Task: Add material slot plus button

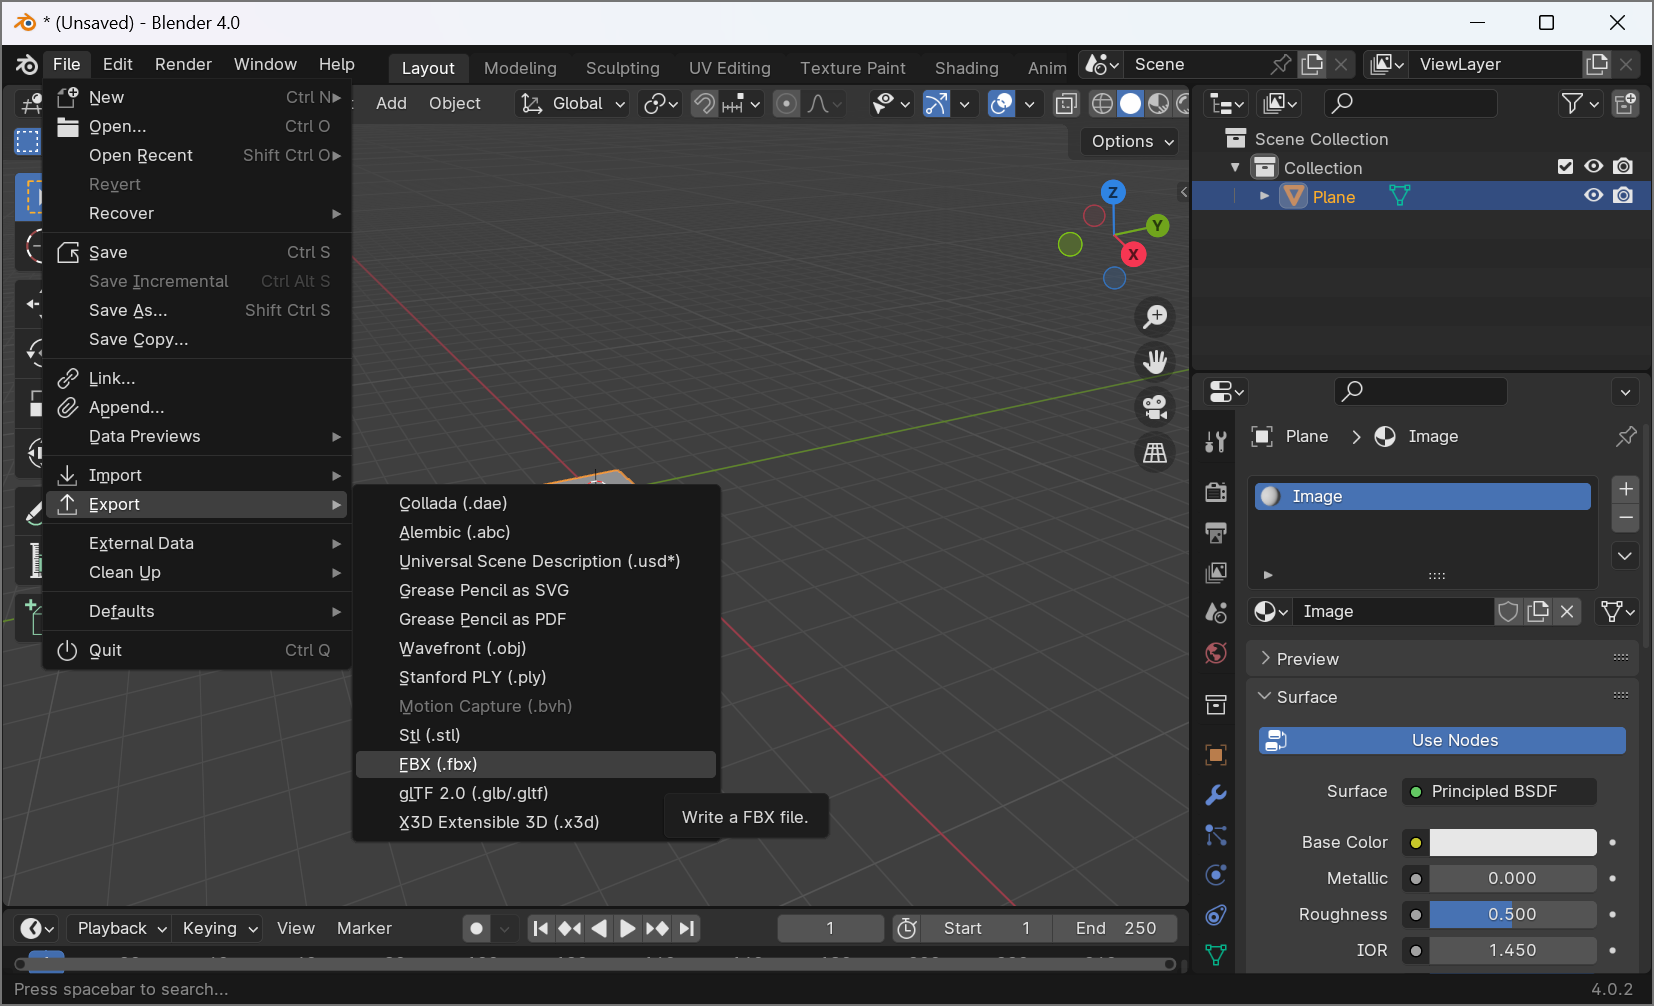Action: point(1626,489)
